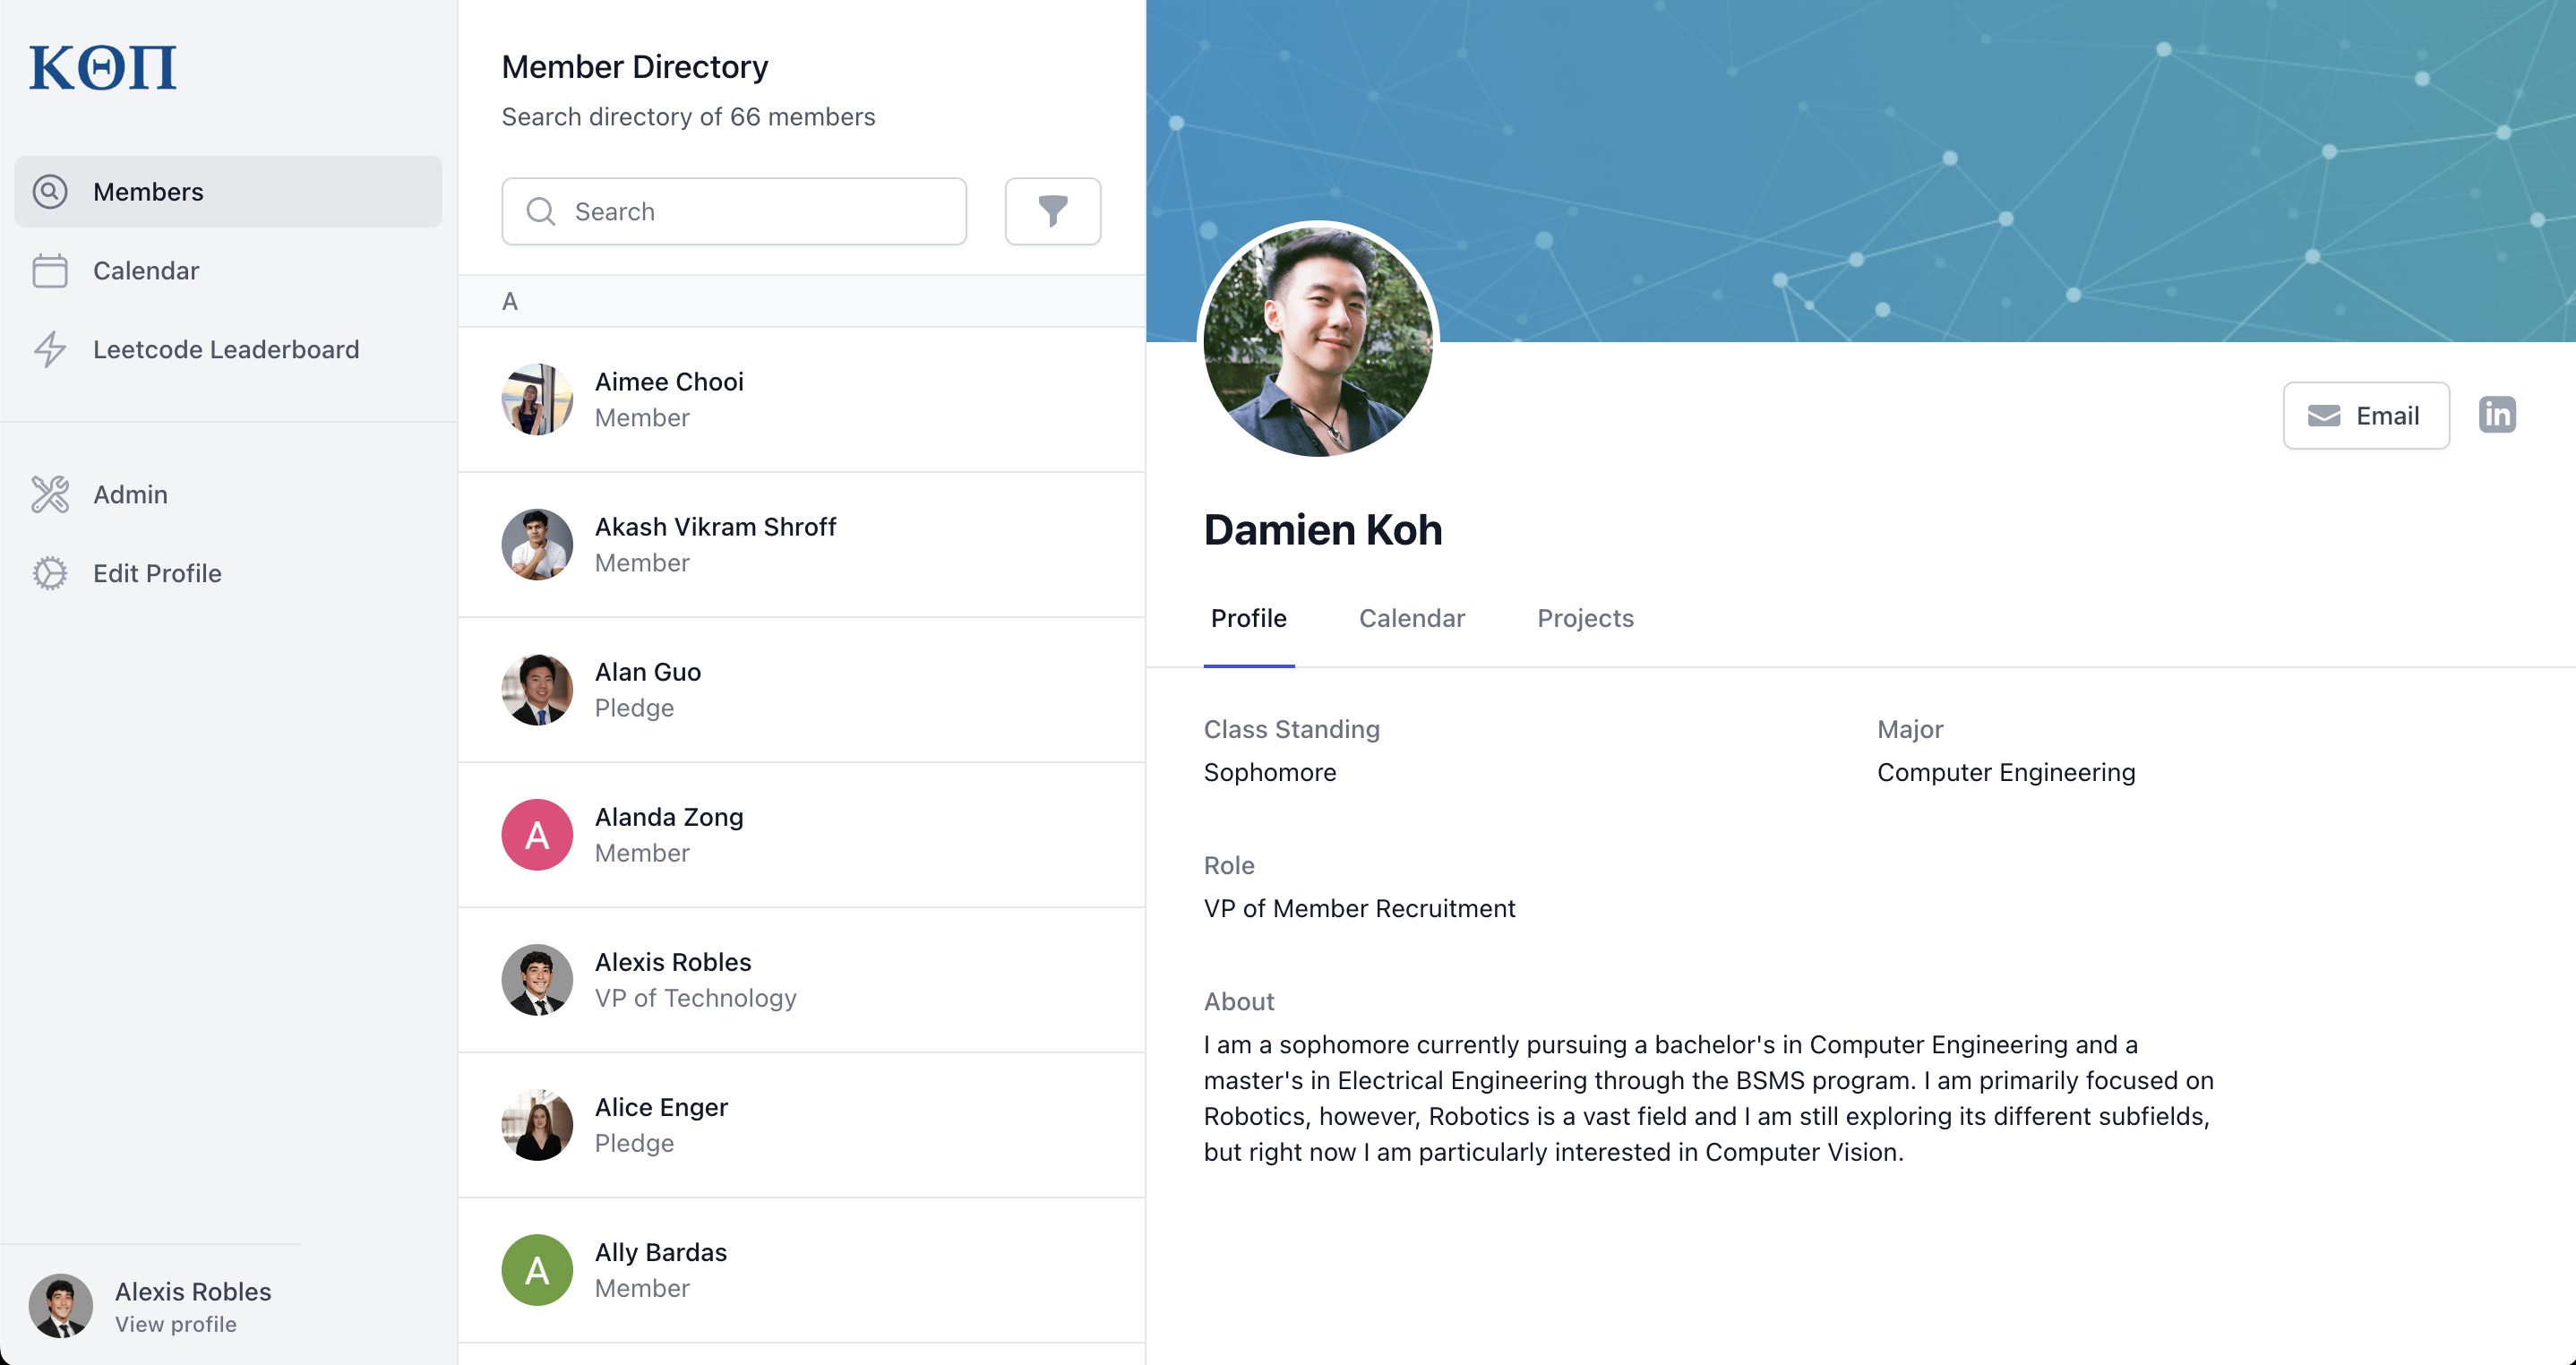This screenshot has width=2576, height=1365.
Task: Click Alanda Zong's pink avatar
Action: [x=537, y=835]
